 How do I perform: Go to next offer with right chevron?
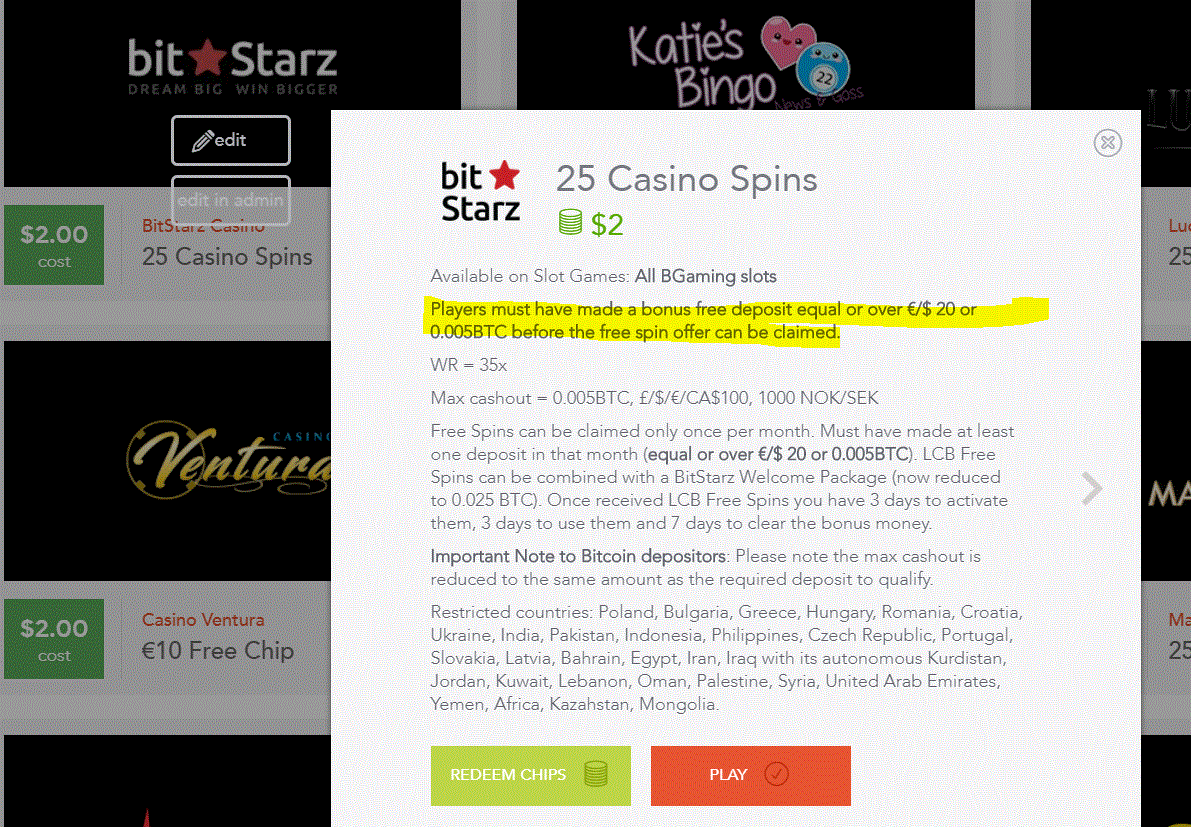point(1092,488)
